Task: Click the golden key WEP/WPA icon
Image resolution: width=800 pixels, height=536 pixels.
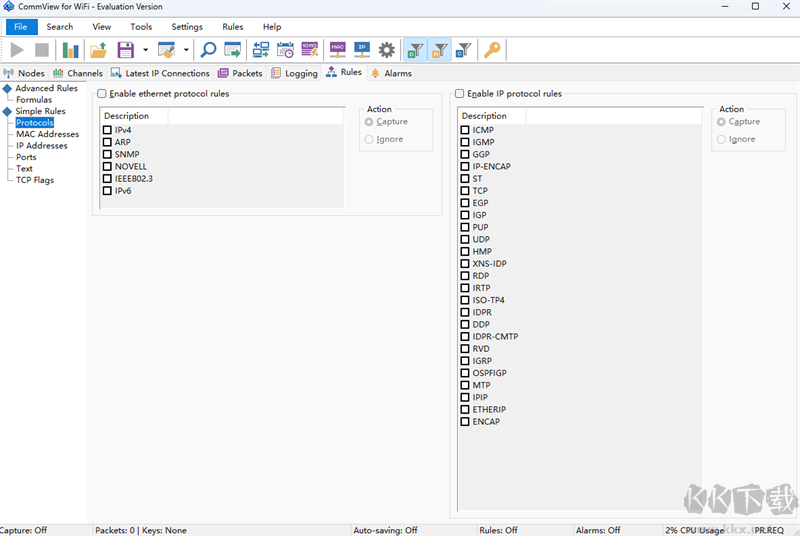Action: 492,49
